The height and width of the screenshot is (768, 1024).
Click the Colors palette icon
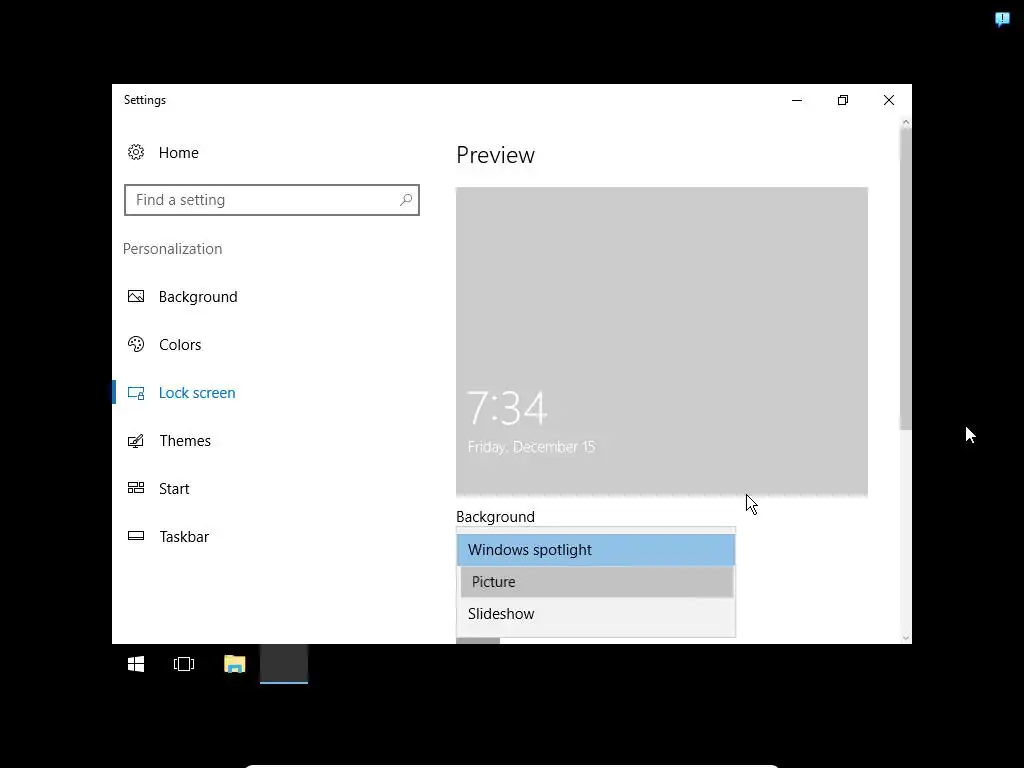click(x=136, y=344)
